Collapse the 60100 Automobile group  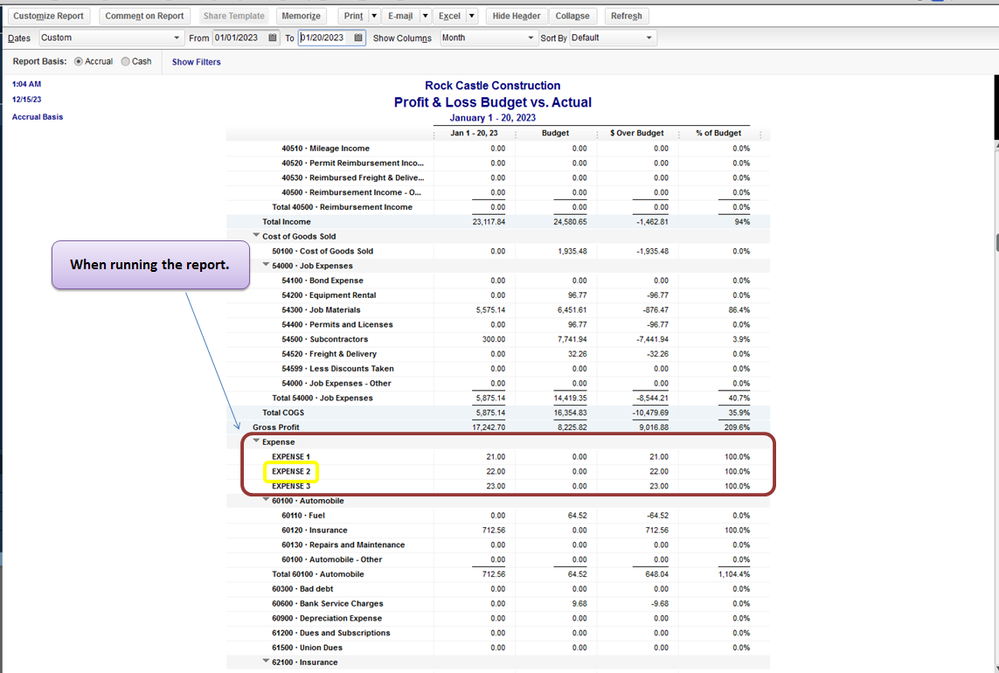(266, 501)
